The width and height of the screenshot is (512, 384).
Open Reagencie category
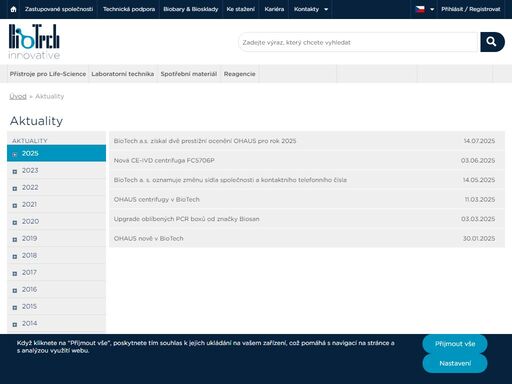[x=239, y=74]
